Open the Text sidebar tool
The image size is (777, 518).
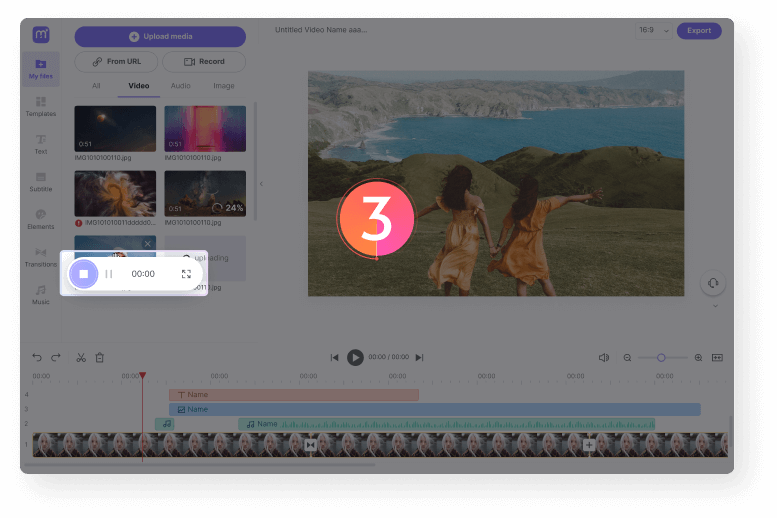point(41,144)
